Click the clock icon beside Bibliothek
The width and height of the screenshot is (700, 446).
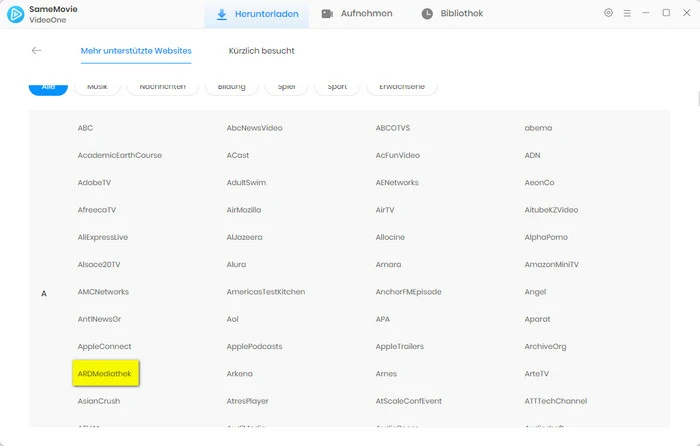click(427, 14)
